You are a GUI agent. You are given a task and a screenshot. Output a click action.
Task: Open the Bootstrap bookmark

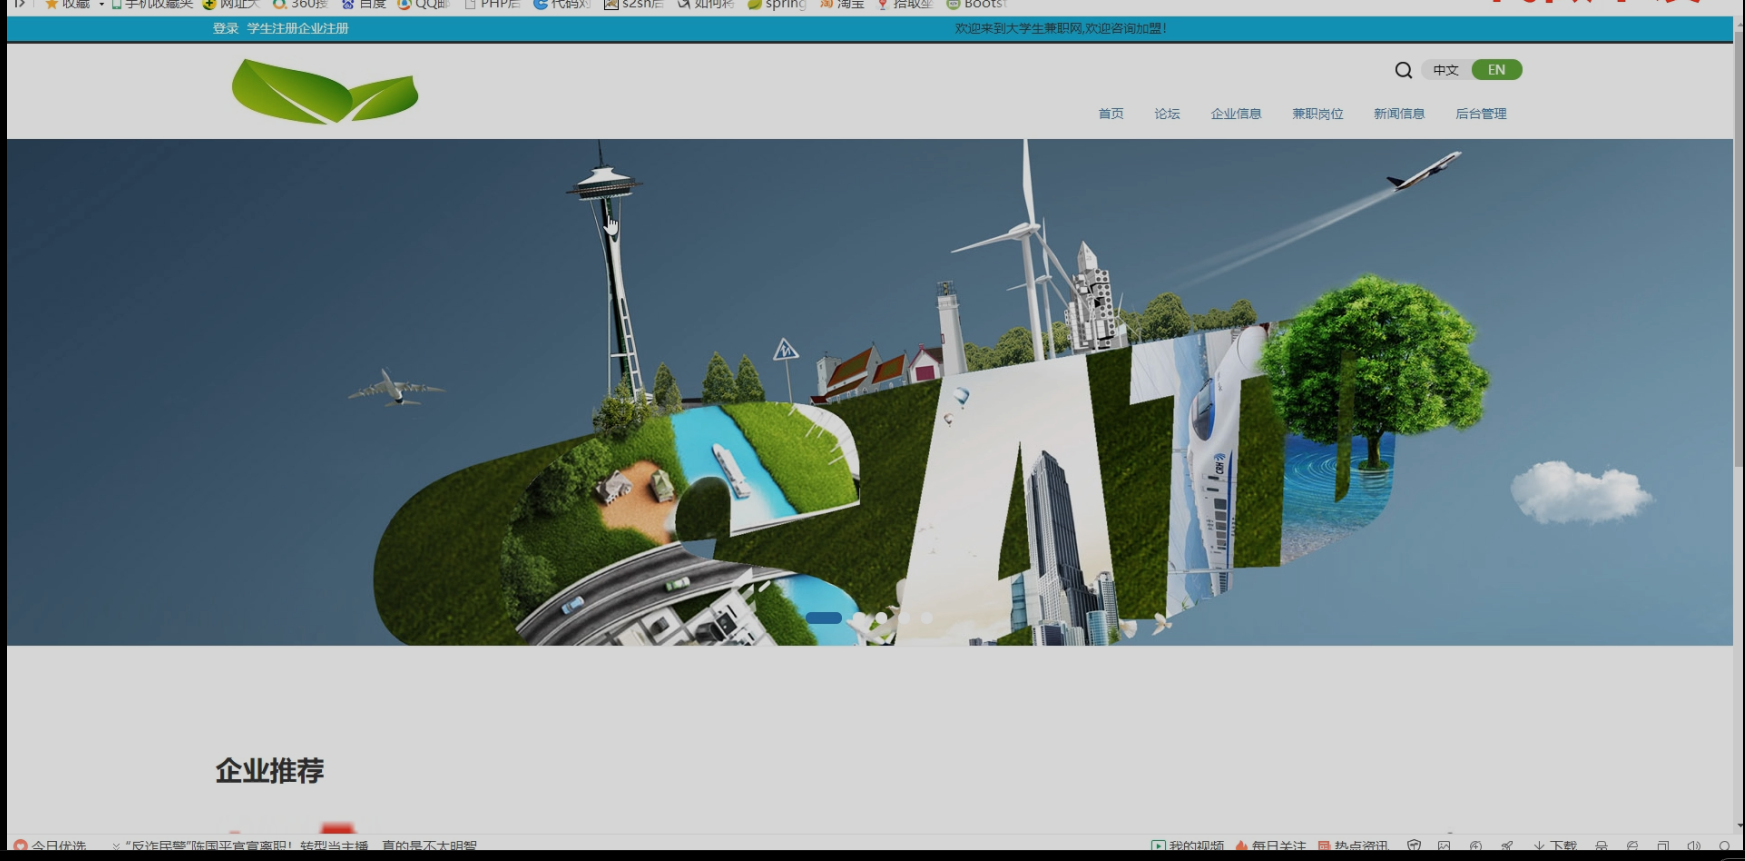[x=977, y=5]
